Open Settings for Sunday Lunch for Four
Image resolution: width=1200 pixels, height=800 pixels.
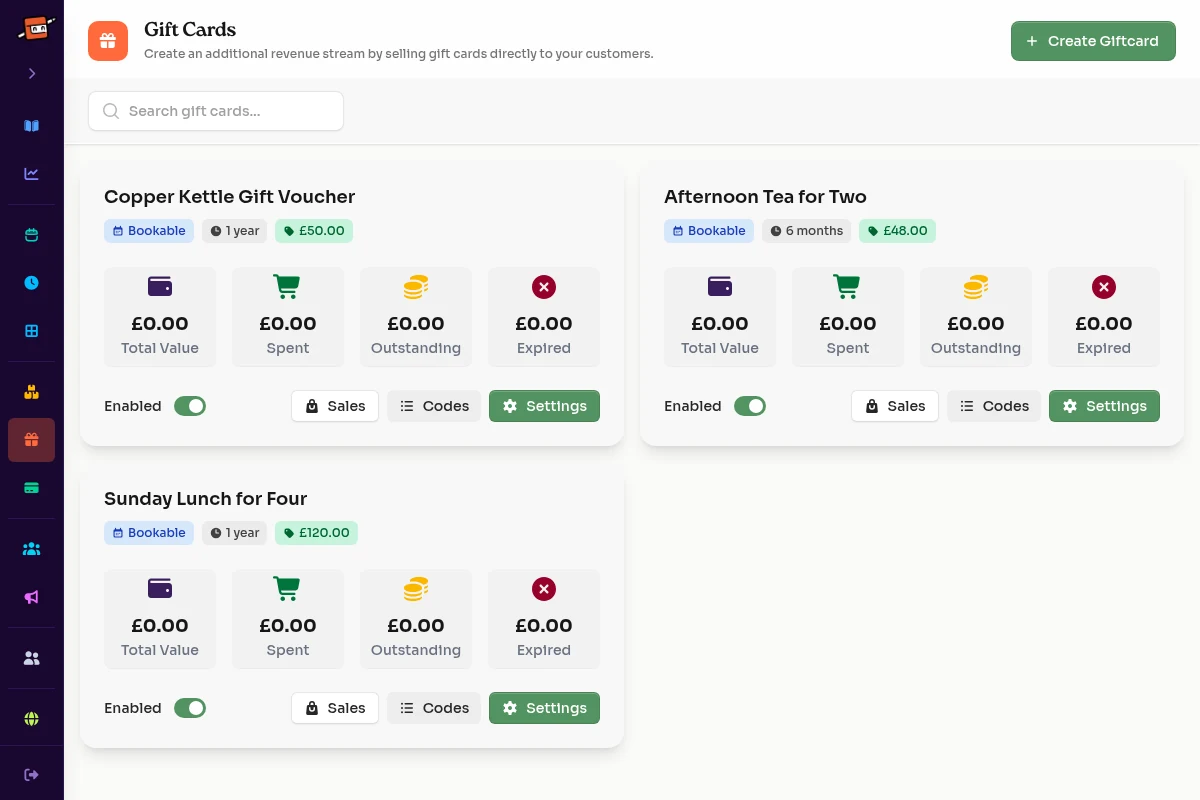pyautogui.click(x=544, y=708)
